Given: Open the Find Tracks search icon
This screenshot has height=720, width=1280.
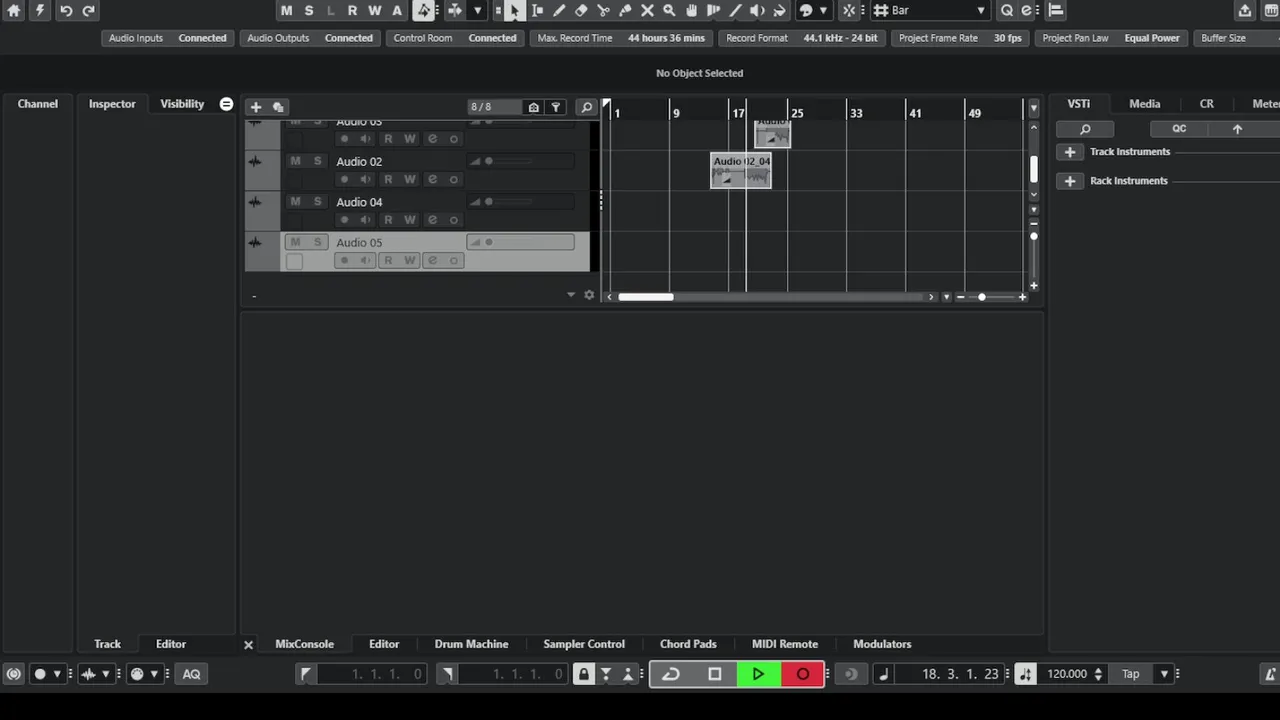Looking at the screenshot, I should tap(587, 107).
